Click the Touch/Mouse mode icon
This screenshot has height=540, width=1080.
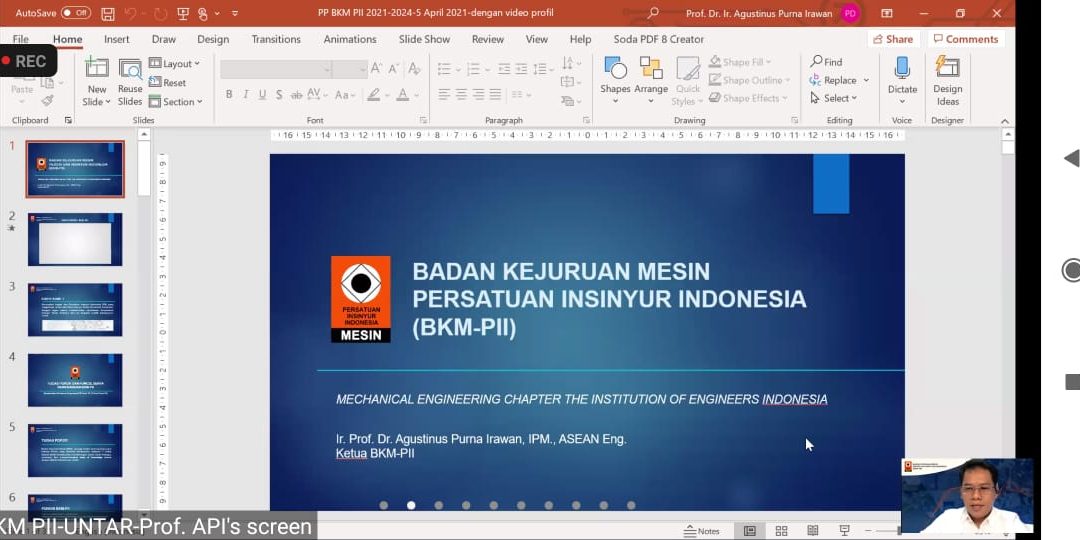(x=202, y=13)
